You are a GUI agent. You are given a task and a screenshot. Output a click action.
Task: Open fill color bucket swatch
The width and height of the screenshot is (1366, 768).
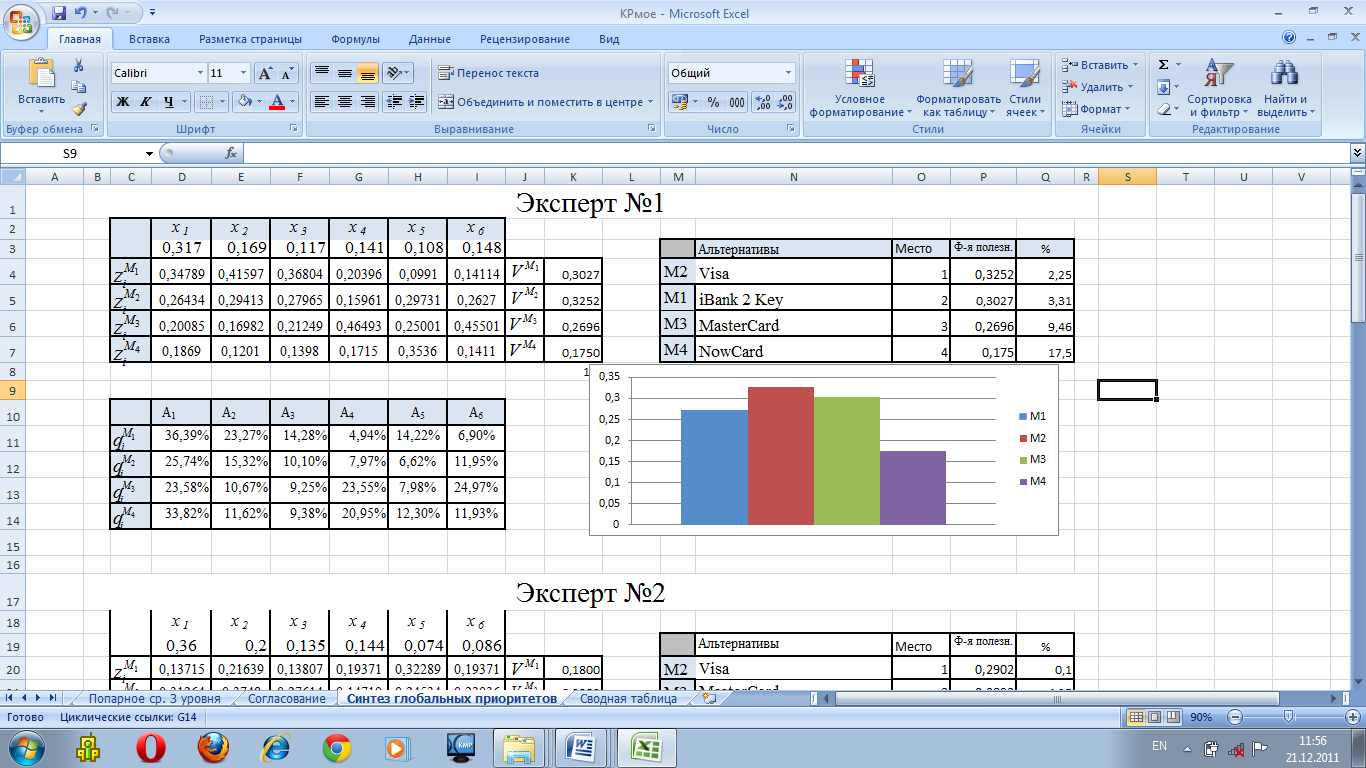point(243,102)
